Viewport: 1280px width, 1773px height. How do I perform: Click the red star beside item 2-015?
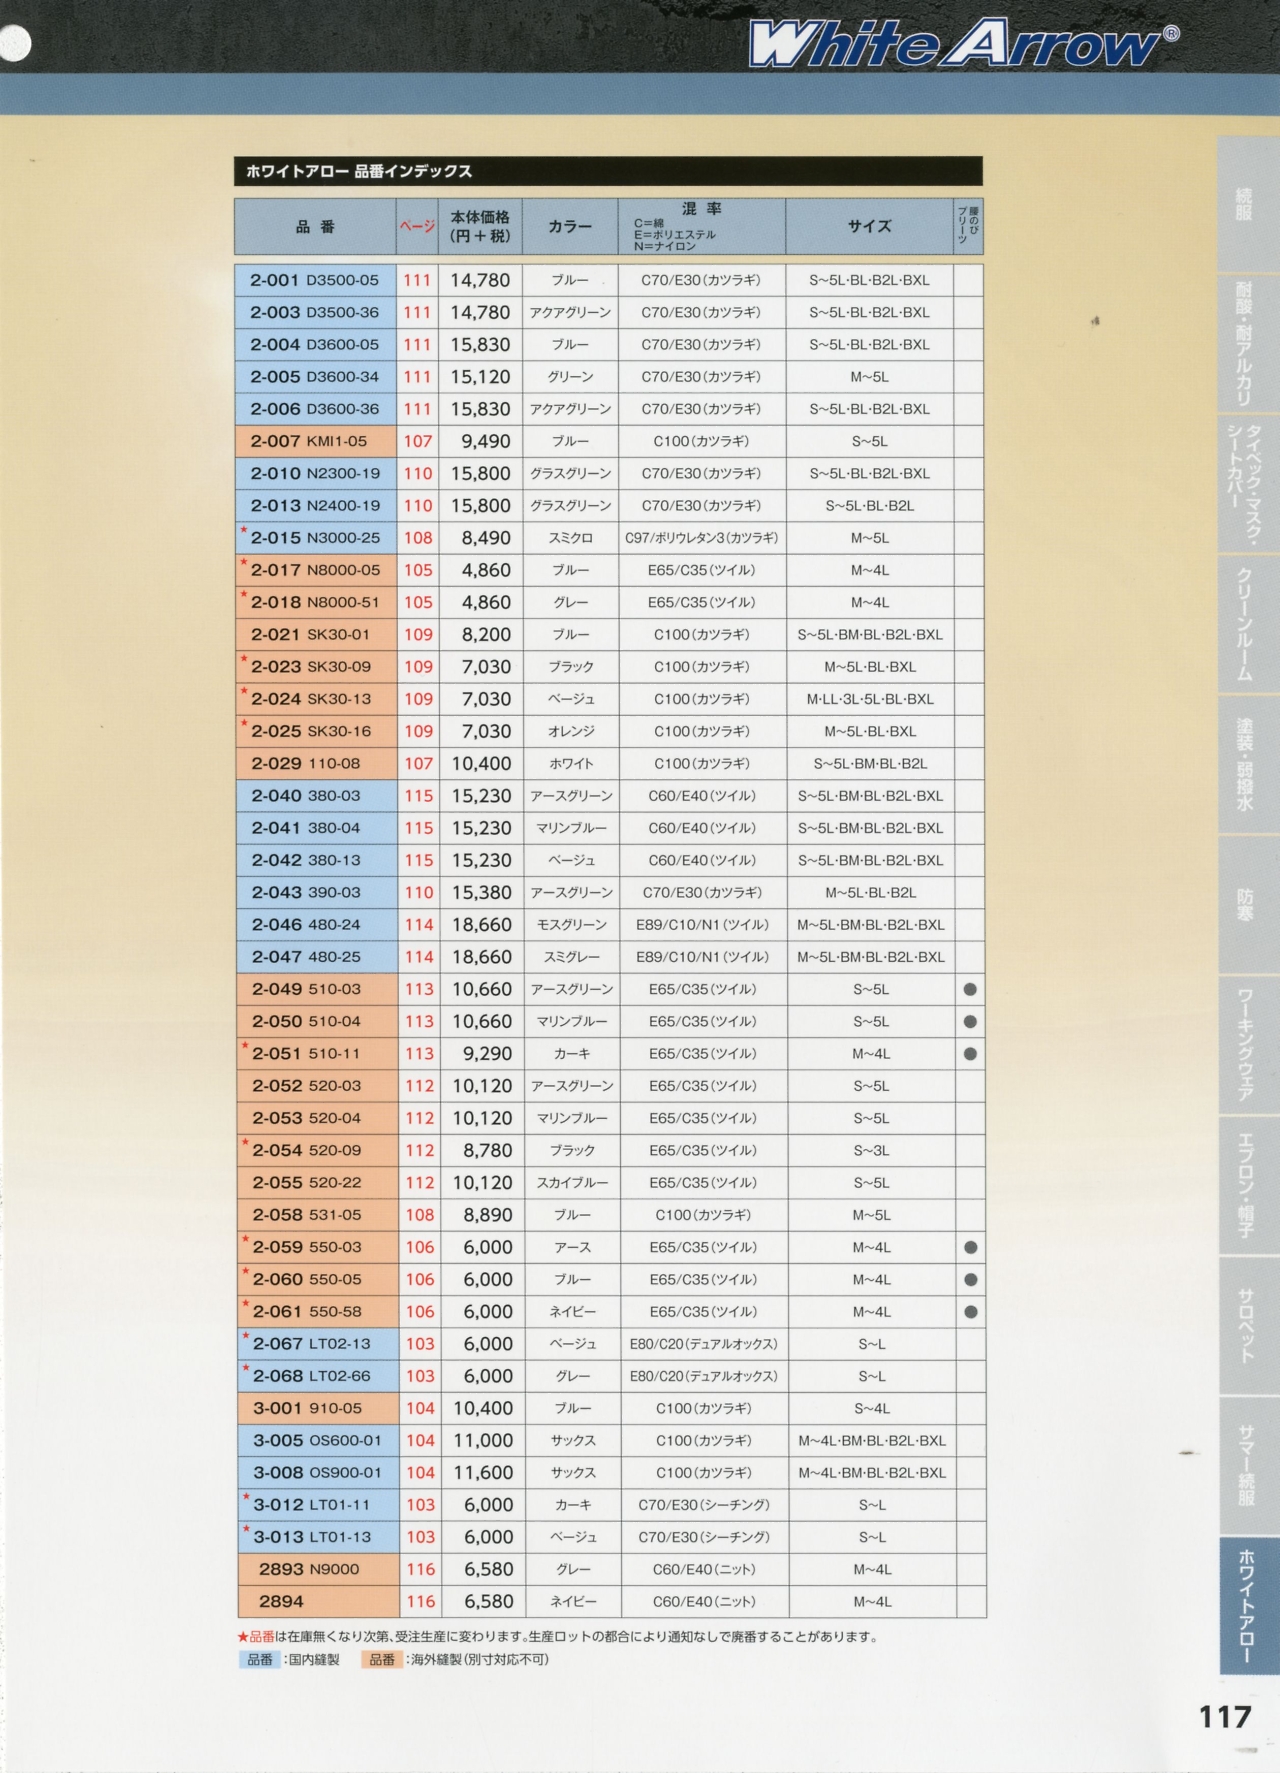(x=244, y=531)
